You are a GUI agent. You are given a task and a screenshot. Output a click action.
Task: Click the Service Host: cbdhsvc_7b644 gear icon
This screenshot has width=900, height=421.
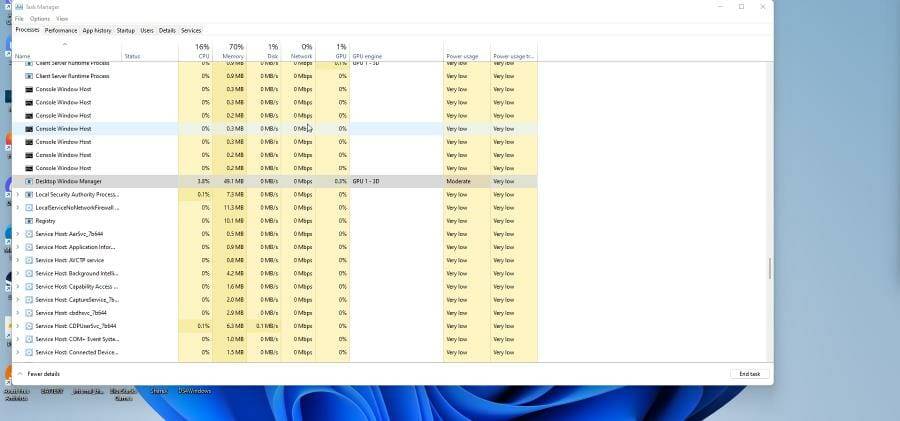[x=29, y=313]
